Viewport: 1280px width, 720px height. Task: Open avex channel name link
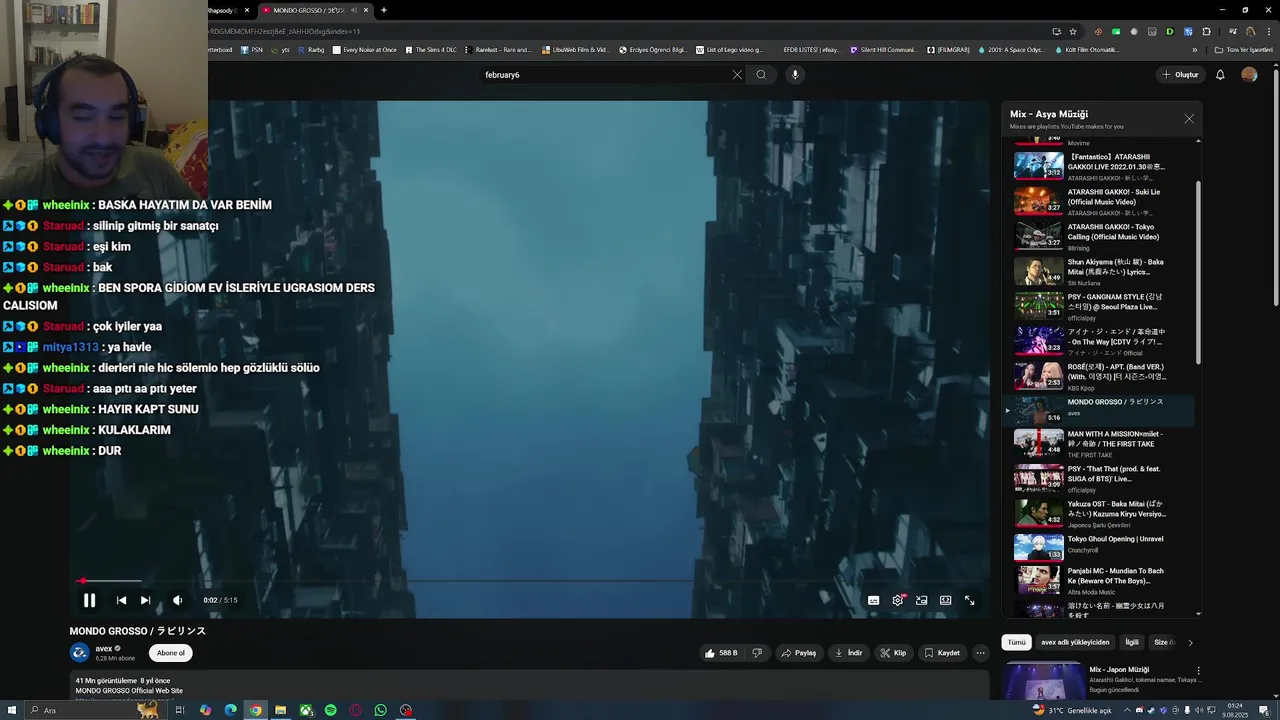coord(103,648)
